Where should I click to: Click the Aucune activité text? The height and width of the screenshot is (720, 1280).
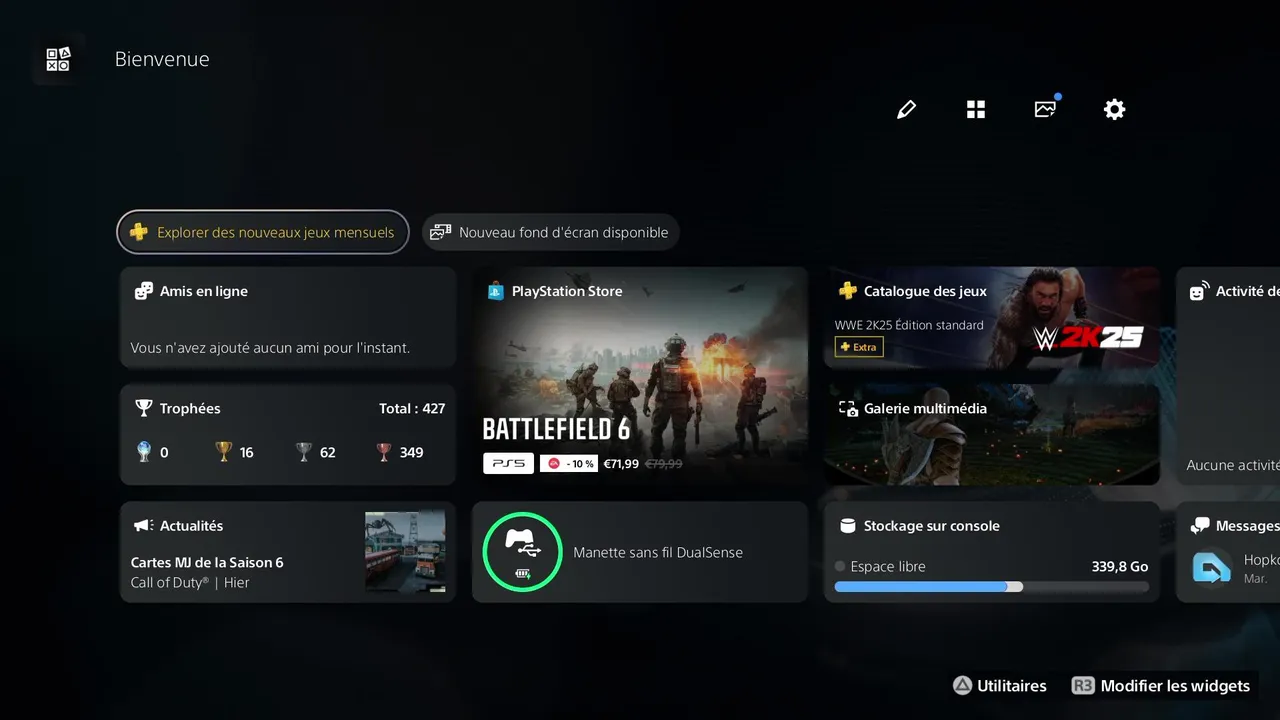pos(1233,465)
